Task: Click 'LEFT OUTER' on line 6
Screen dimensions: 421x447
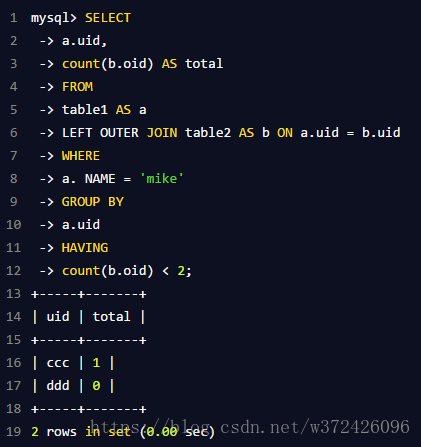Action: pos(100,133)
